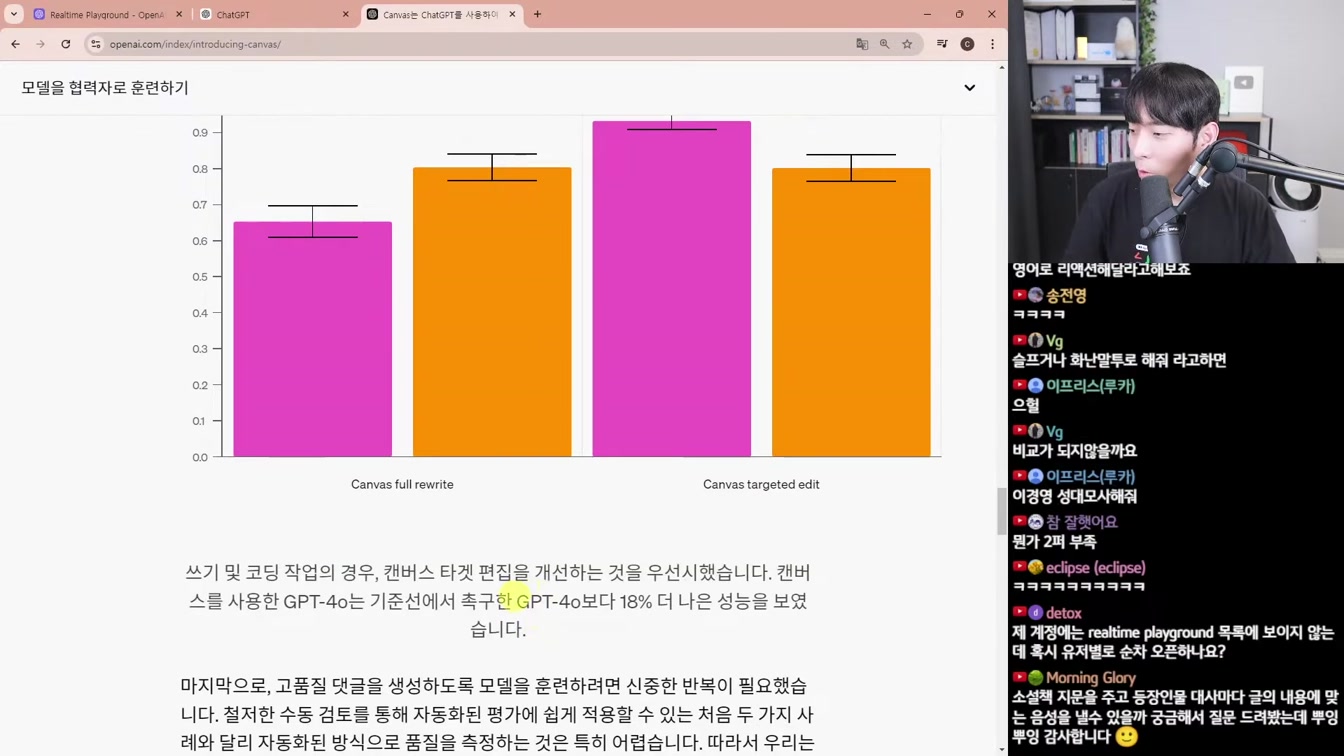1344x756 pixels.
Task: Click chat message 이경영 성대모사해줘
Action: (1075, 496)
